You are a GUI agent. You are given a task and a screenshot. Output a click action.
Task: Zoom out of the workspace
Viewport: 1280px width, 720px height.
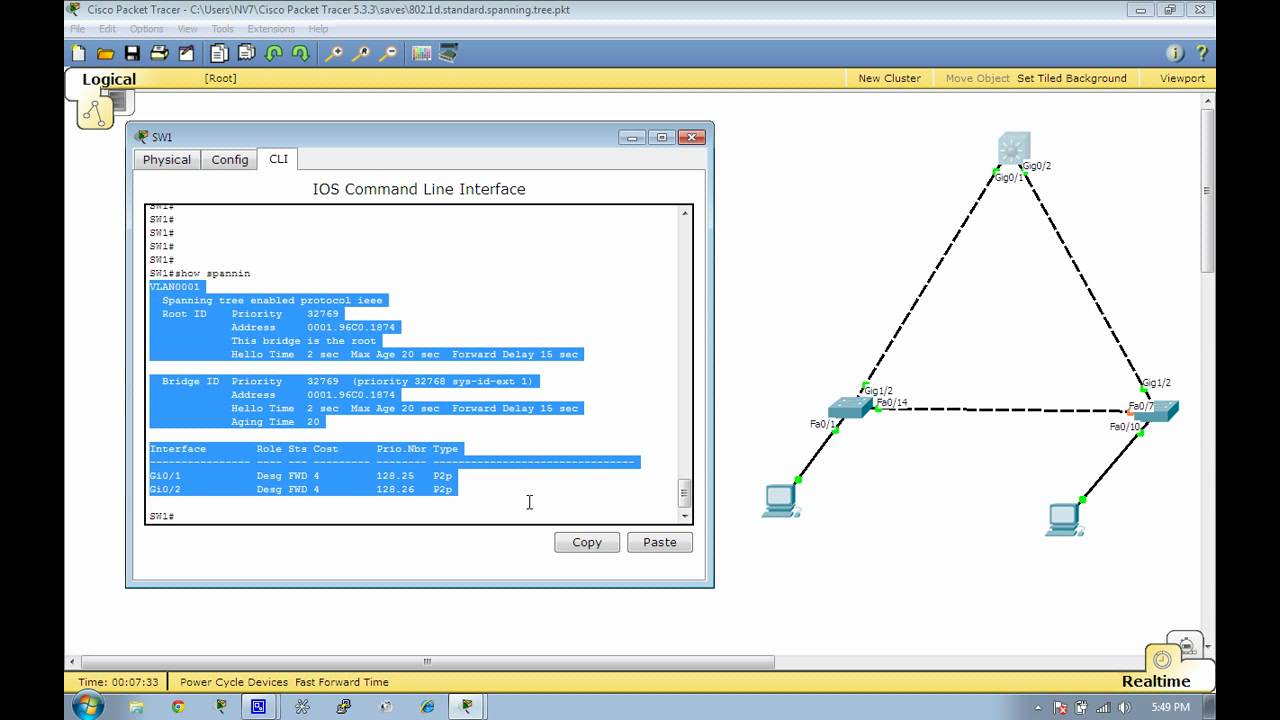pyautogui.click(x=389, y=53)
